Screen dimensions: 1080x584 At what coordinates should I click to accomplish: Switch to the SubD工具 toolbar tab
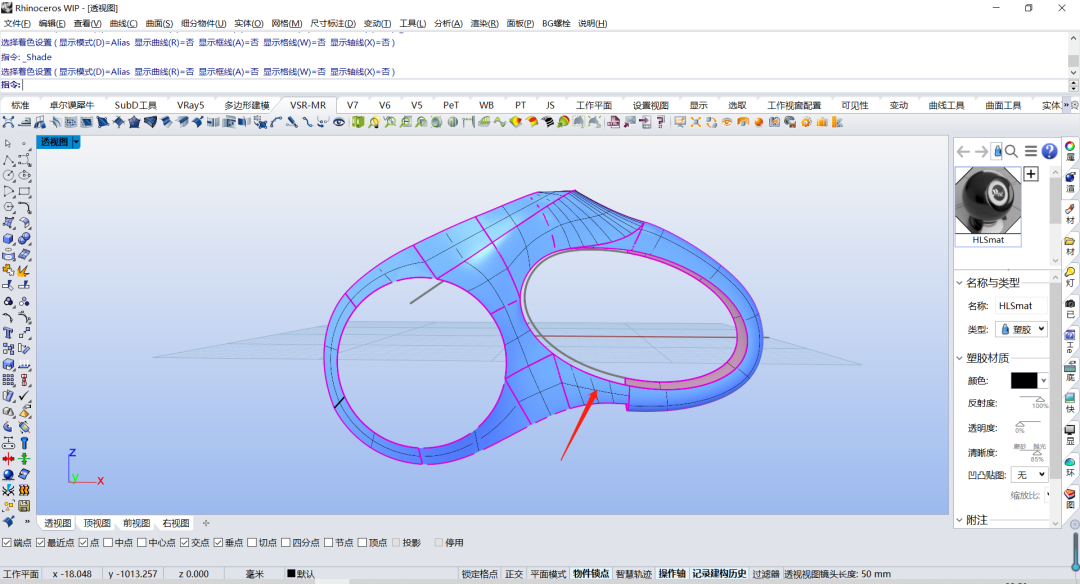pyautogui.click(x=135, y=105)
